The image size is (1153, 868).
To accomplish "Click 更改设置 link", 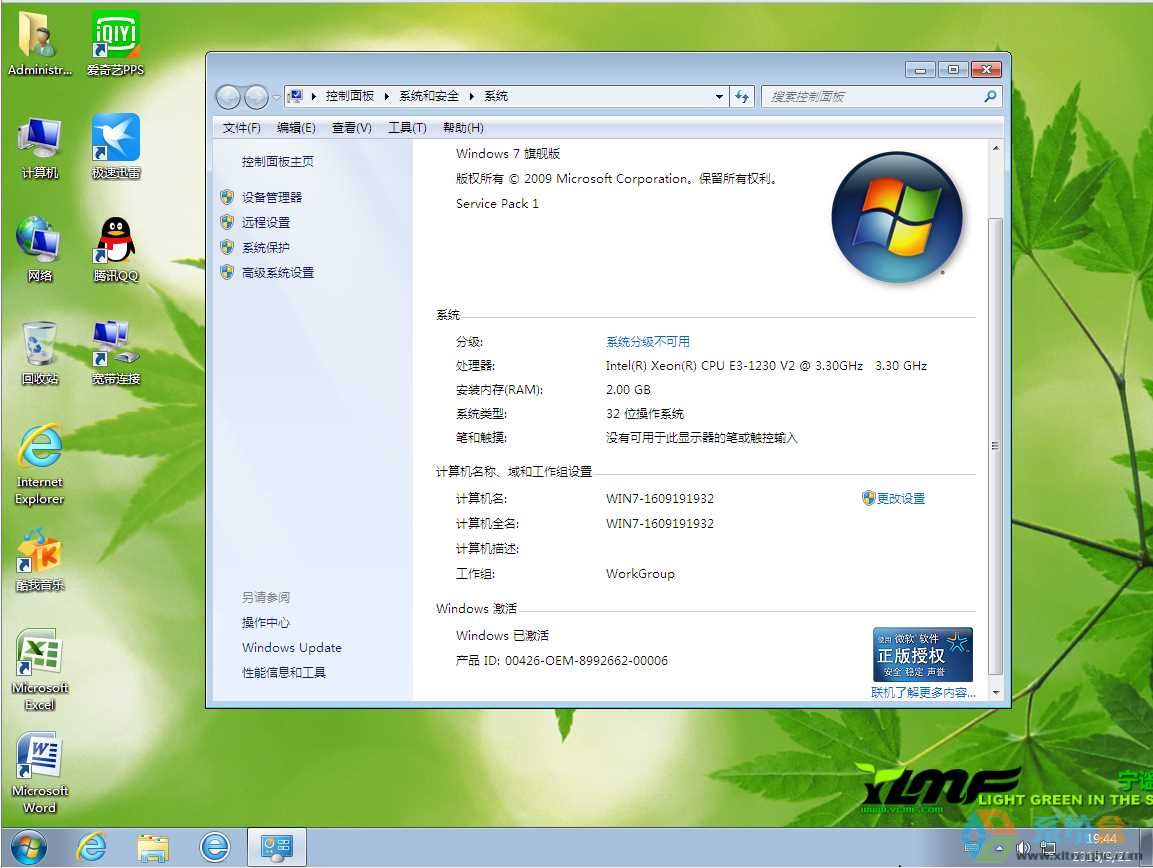I will [901, 498].
